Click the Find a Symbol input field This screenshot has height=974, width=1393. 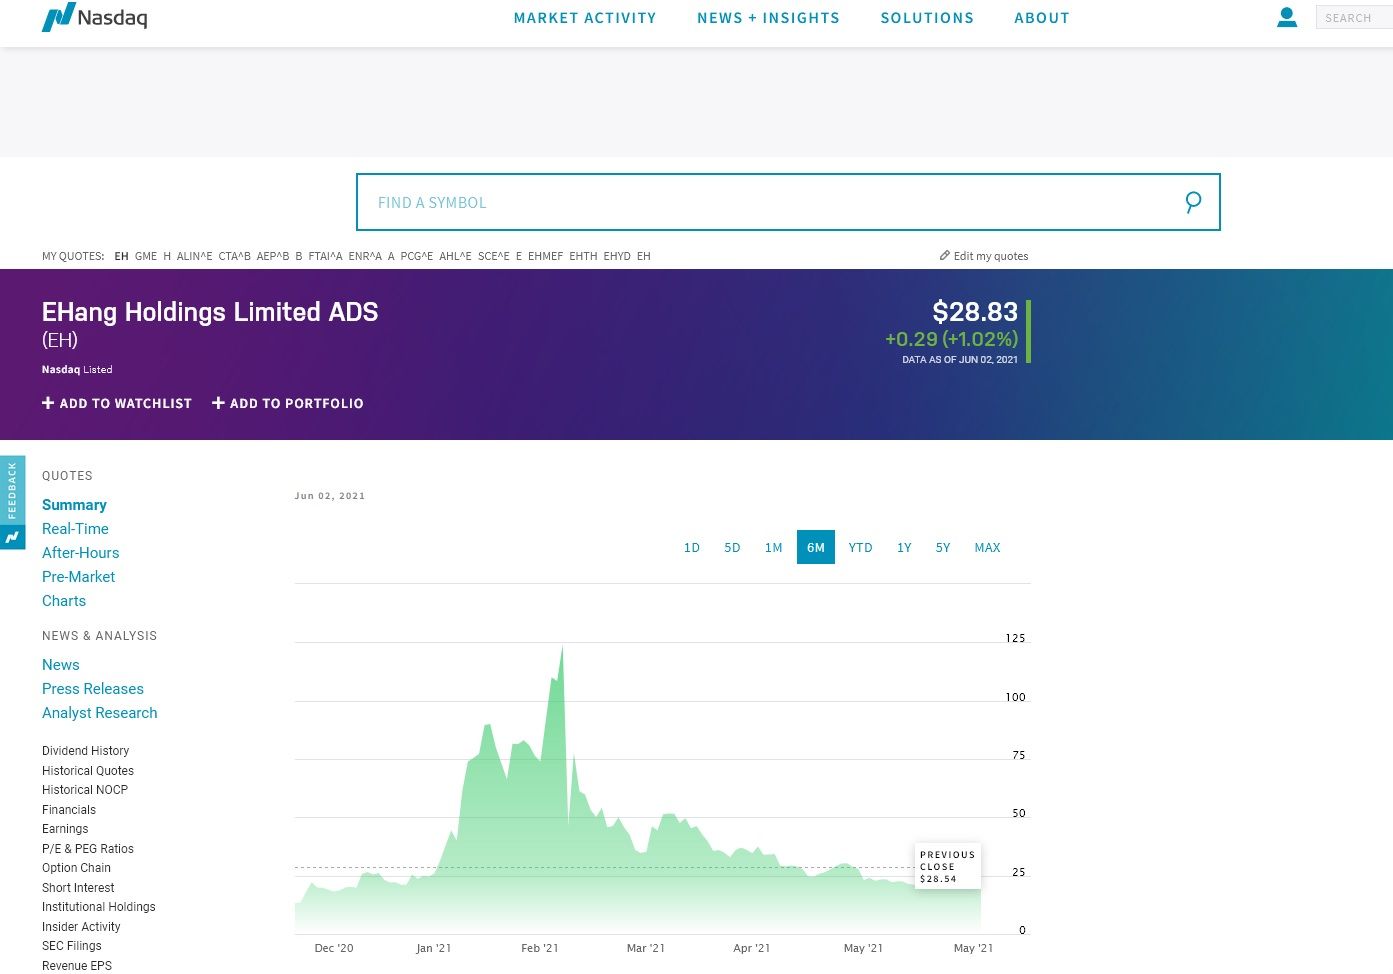[770, 202]
